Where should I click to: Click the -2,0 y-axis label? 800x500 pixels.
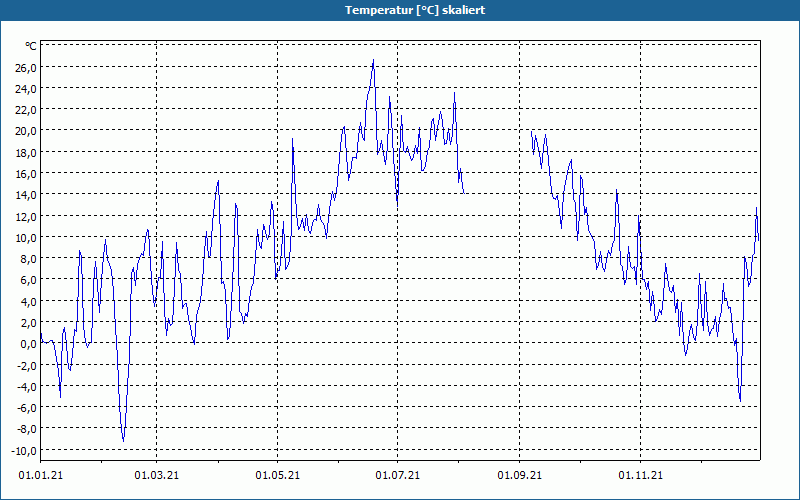[x=27, y=365]
